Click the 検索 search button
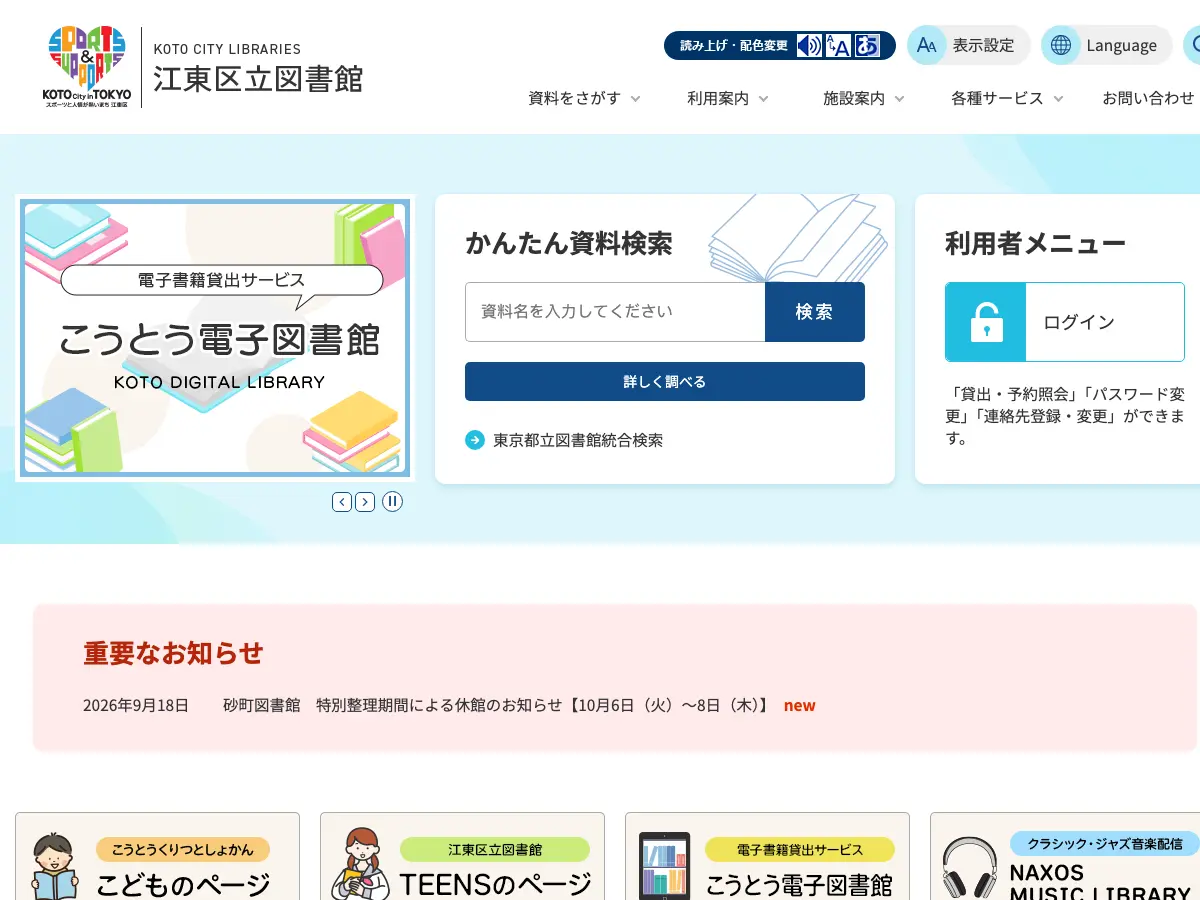Viewport: 1200px width, 900px height. point(815,312)
